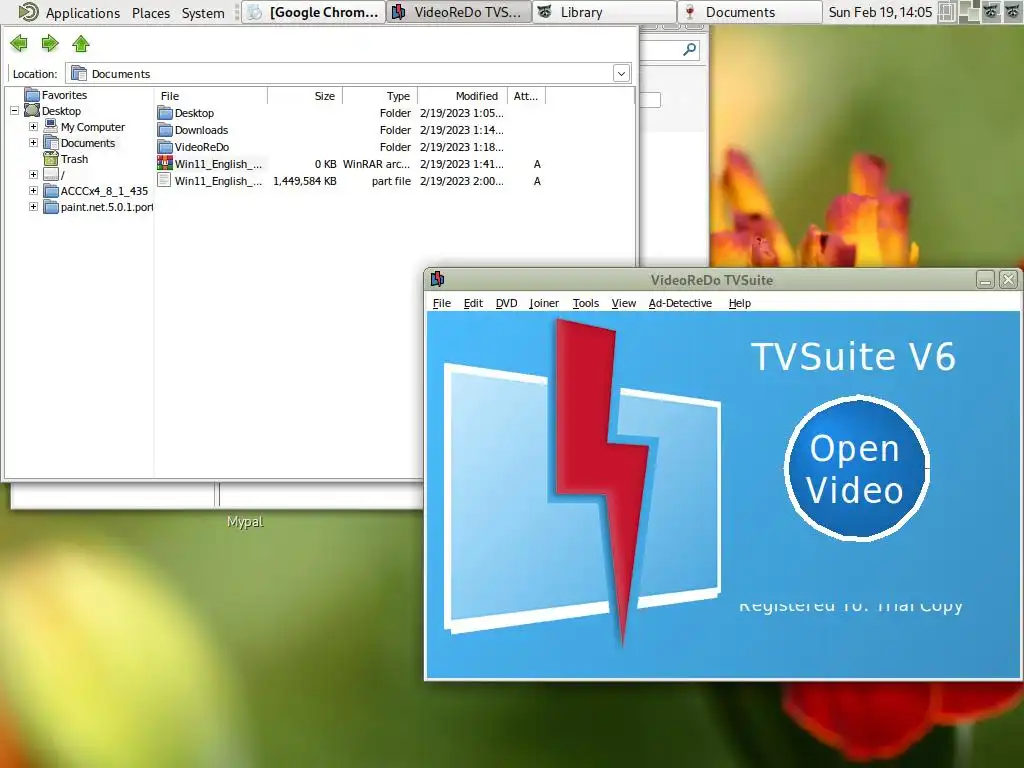Go up one folder with green Up arrow

click(81, 44)
